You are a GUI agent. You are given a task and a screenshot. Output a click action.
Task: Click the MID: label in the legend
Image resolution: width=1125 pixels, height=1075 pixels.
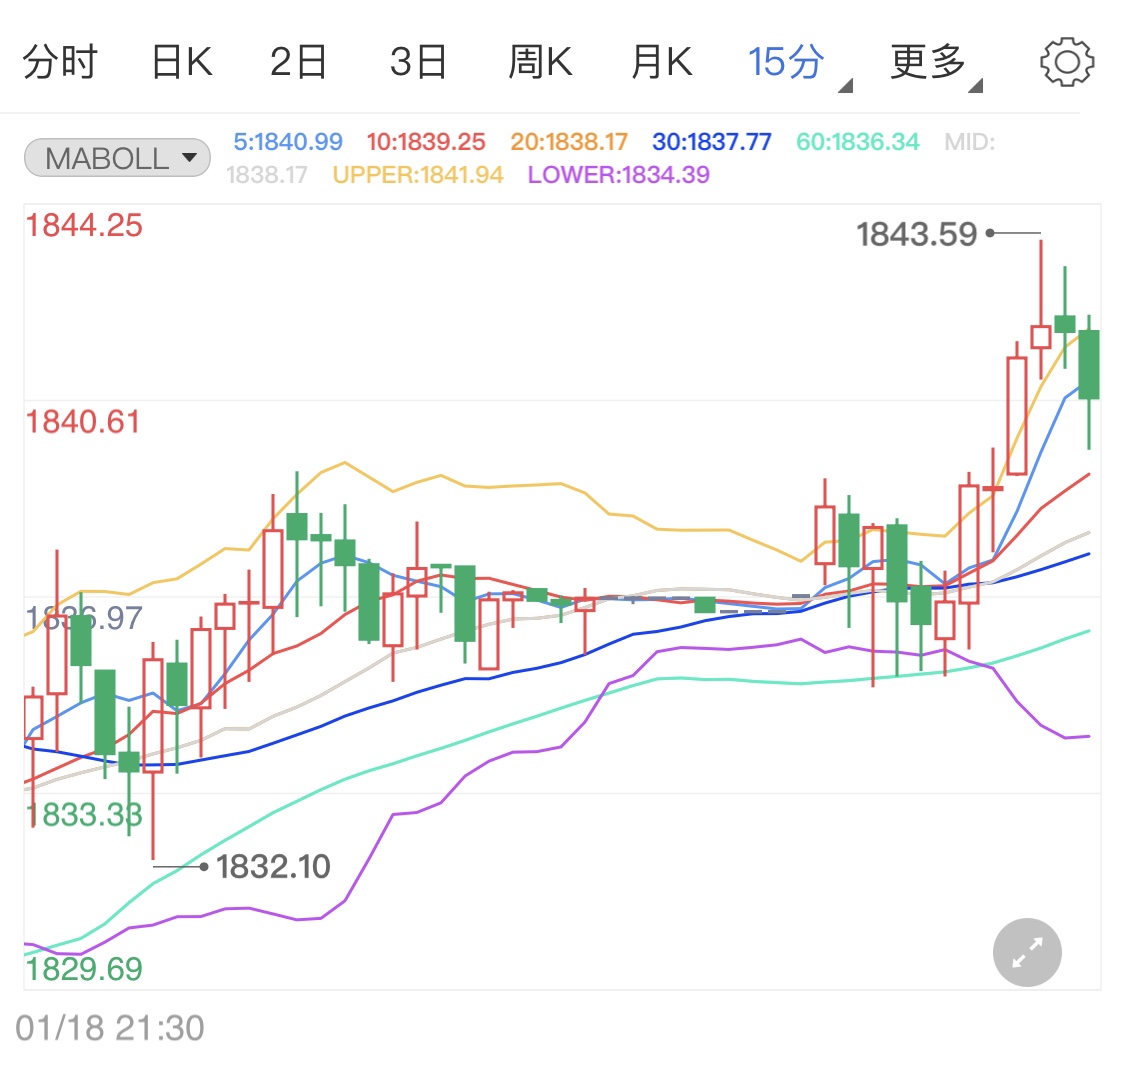click(x=969, y=141)
